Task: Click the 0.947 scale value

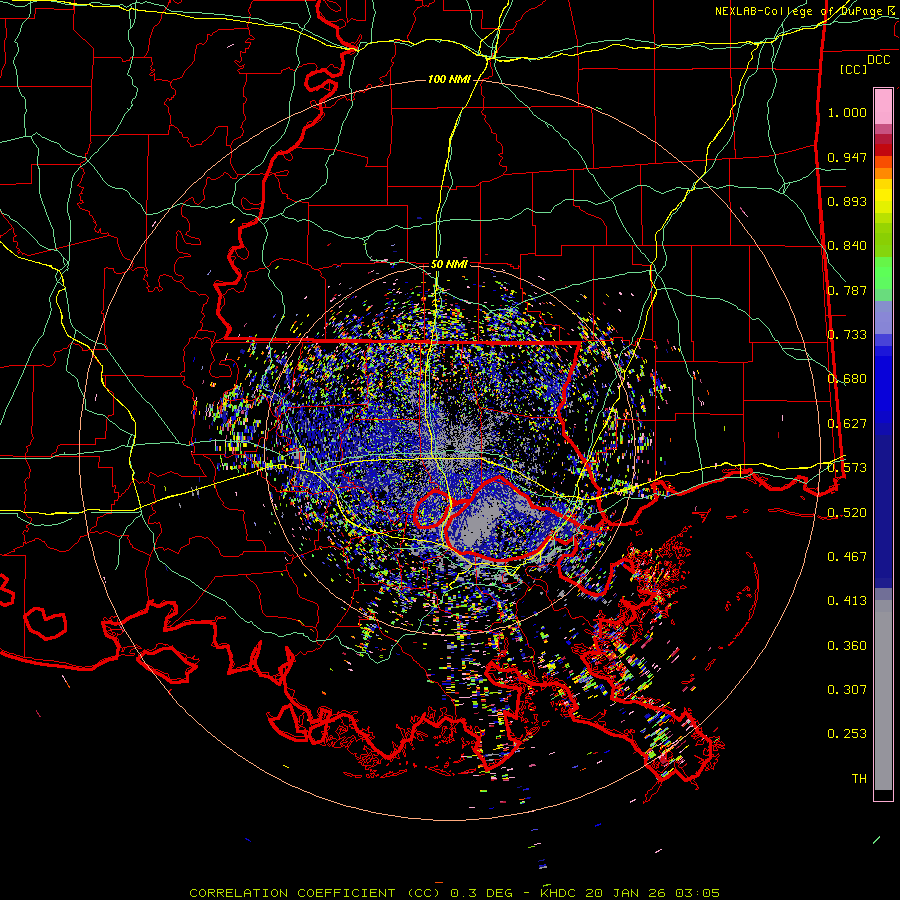Action: click(x=847, y=157)
